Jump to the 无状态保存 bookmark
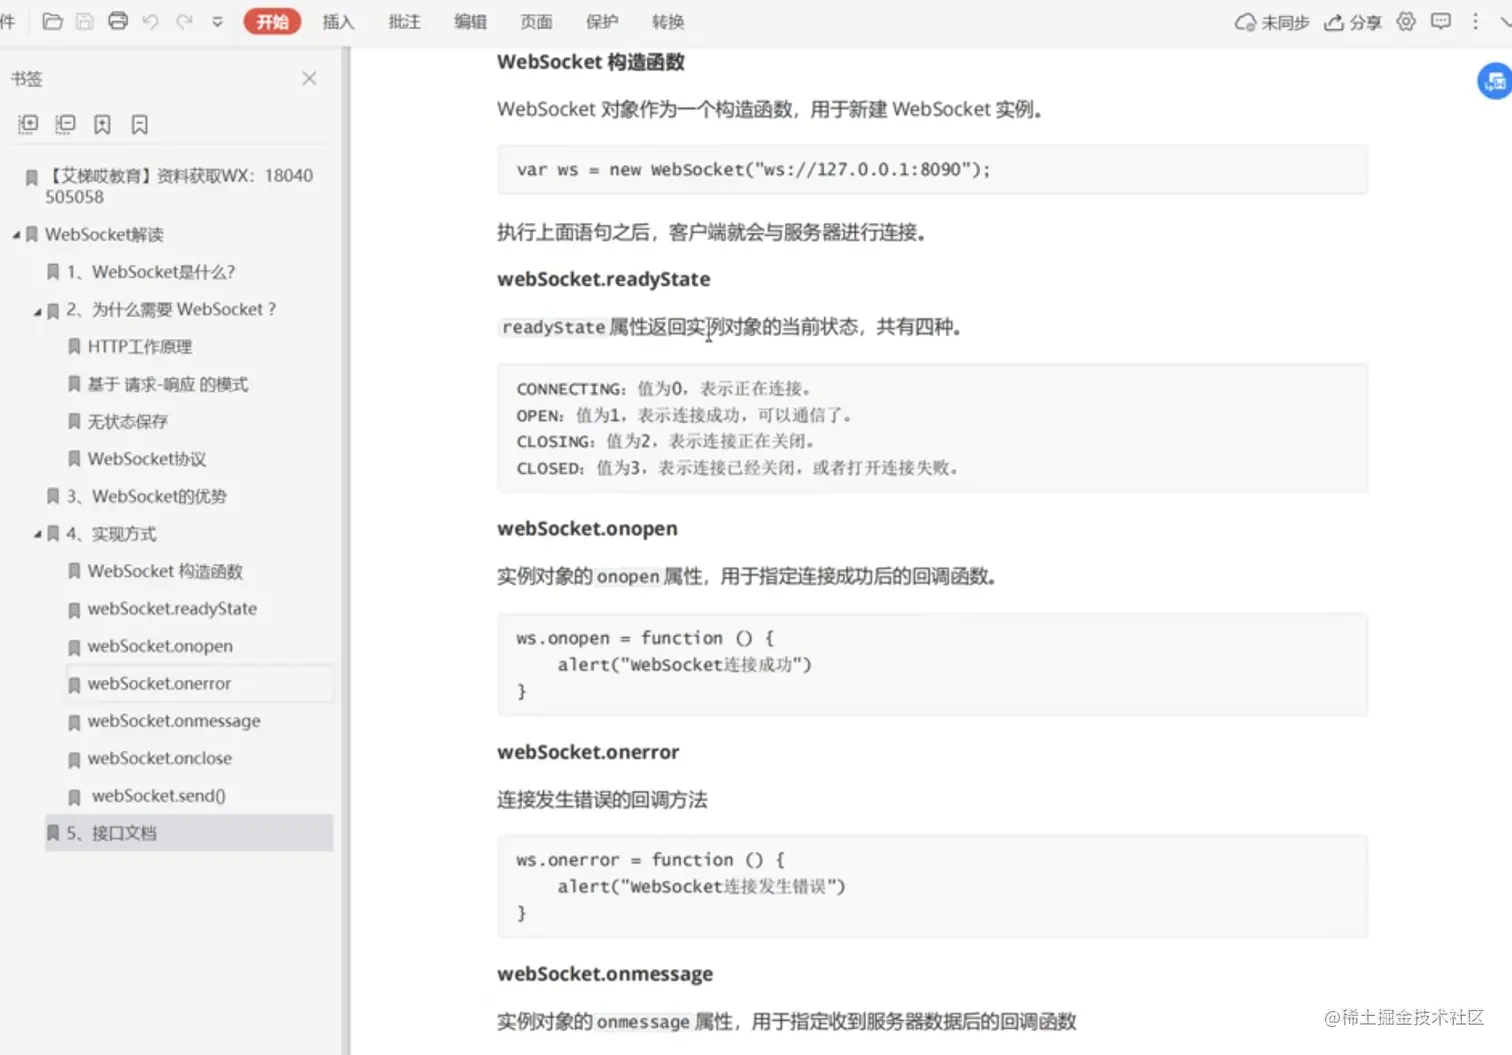Screen dimensions: 1512x1055 click(127, 422)
